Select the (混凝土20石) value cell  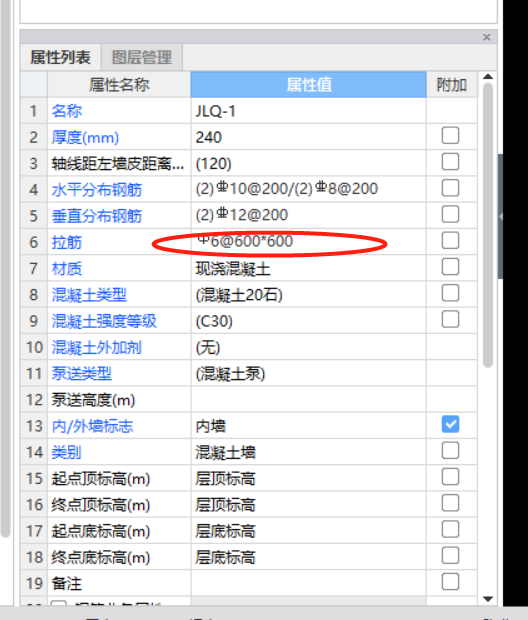point(308,295)
